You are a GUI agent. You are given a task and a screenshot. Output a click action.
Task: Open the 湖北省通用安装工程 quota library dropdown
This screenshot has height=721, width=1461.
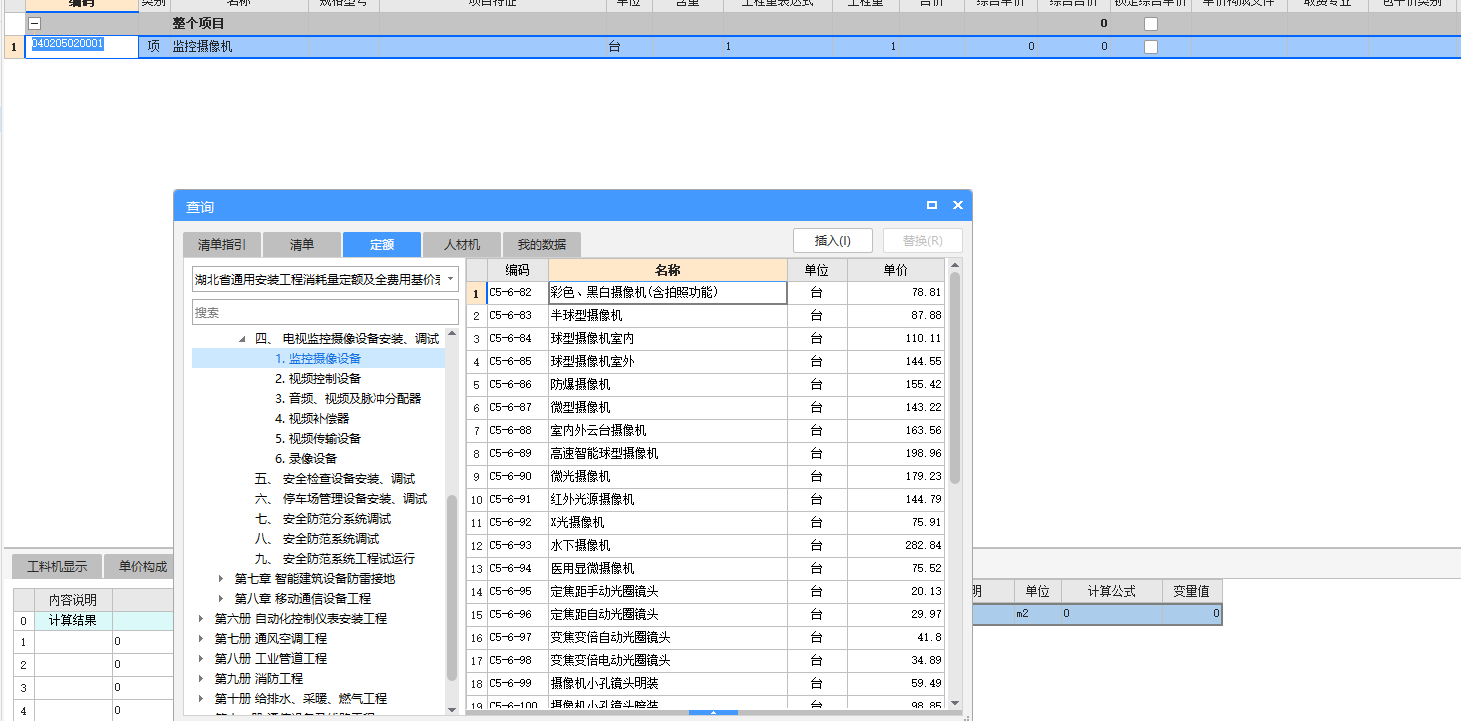(x=451, y=279)
